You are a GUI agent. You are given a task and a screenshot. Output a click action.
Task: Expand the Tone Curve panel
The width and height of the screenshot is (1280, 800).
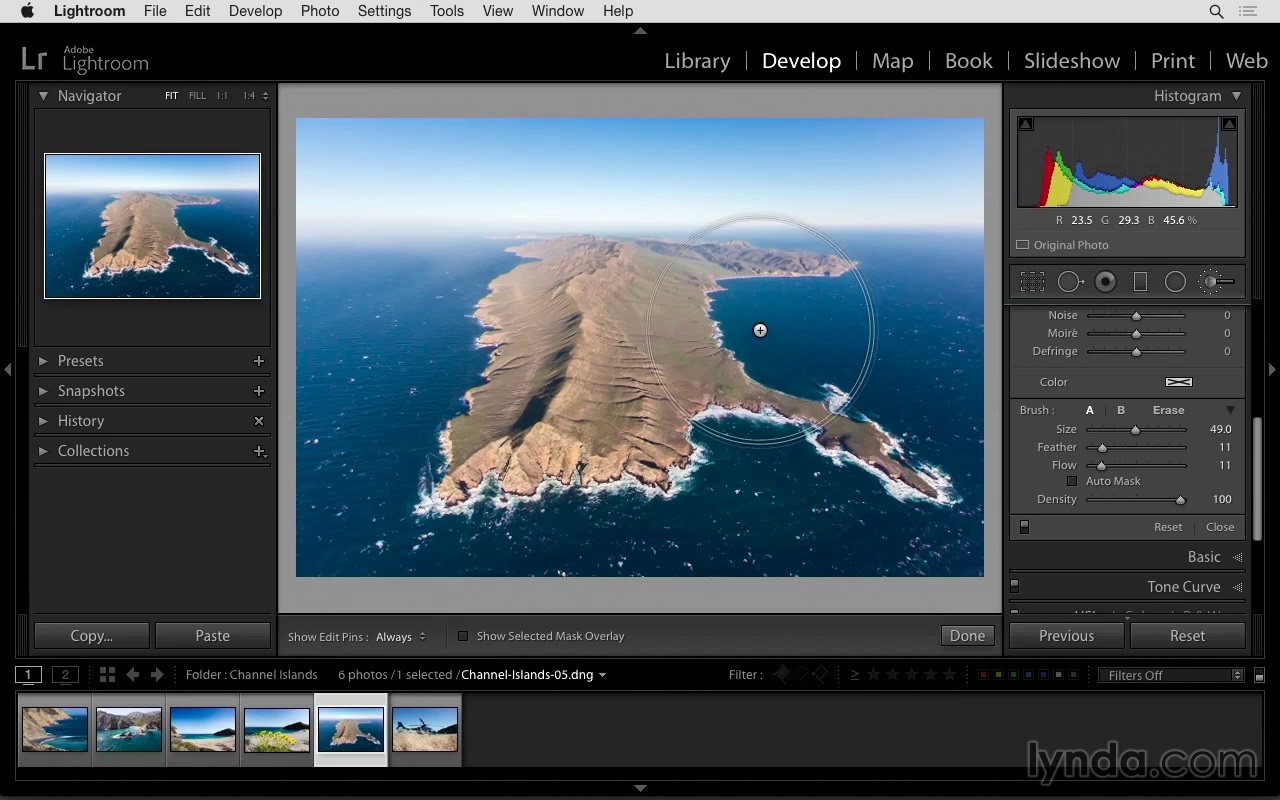(x=1237, y=587)
